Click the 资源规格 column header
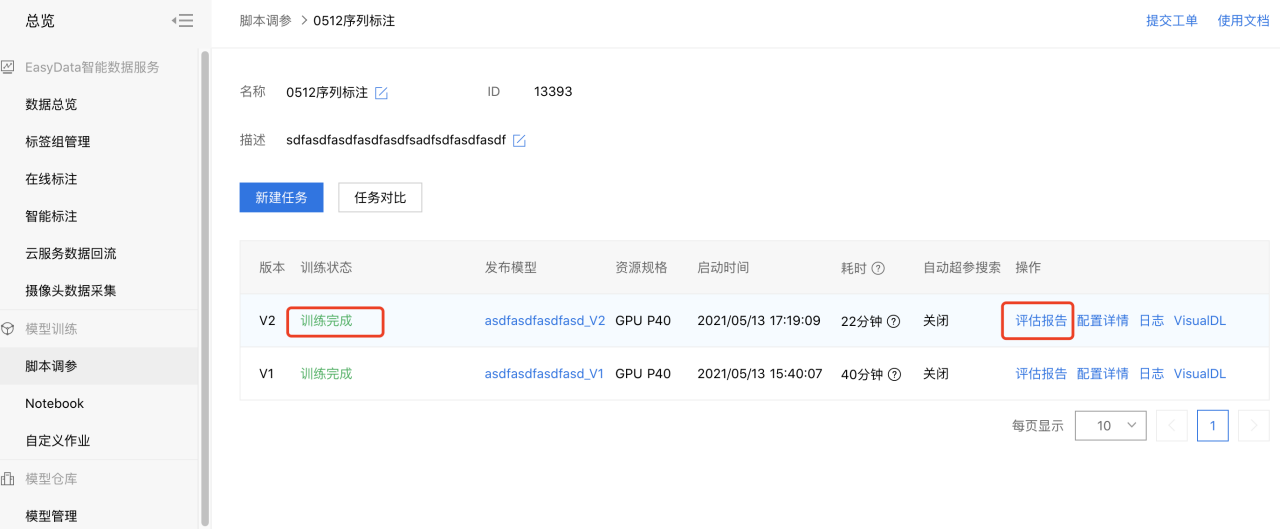Viewport: 1280px width, 529px height. 641,268
